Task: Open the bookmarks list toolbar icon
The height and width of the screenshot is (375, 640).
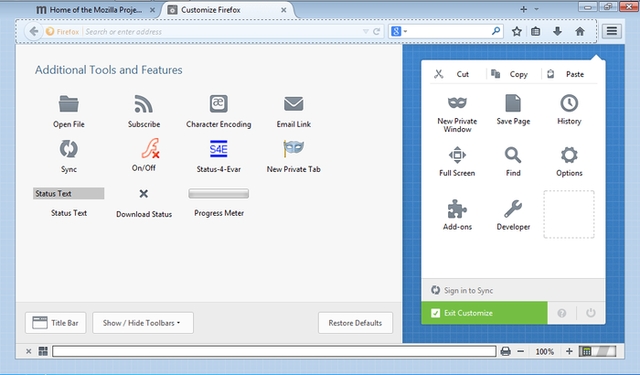Action: pyautogui.click(x=536, y=31)
